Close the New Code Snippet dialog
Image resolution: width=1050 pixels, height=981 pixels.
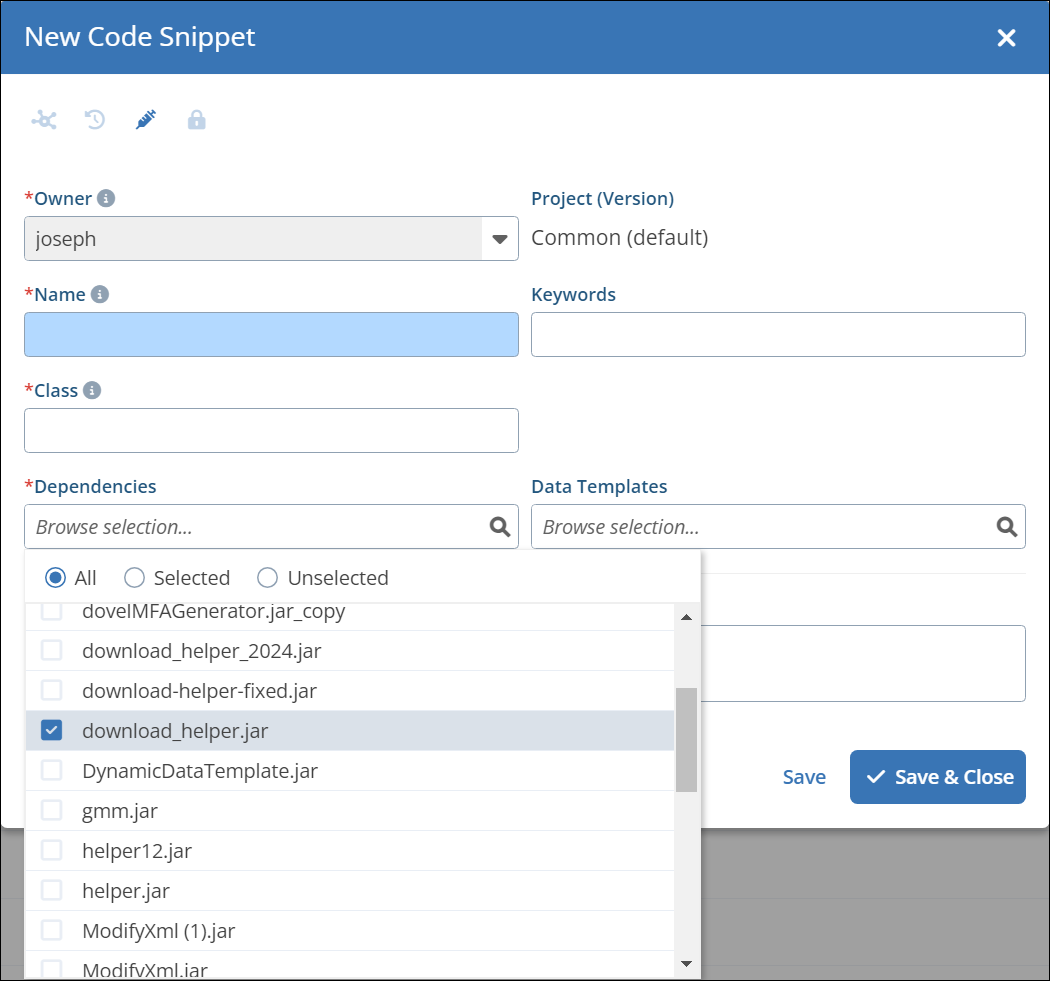click(1006, 38)
